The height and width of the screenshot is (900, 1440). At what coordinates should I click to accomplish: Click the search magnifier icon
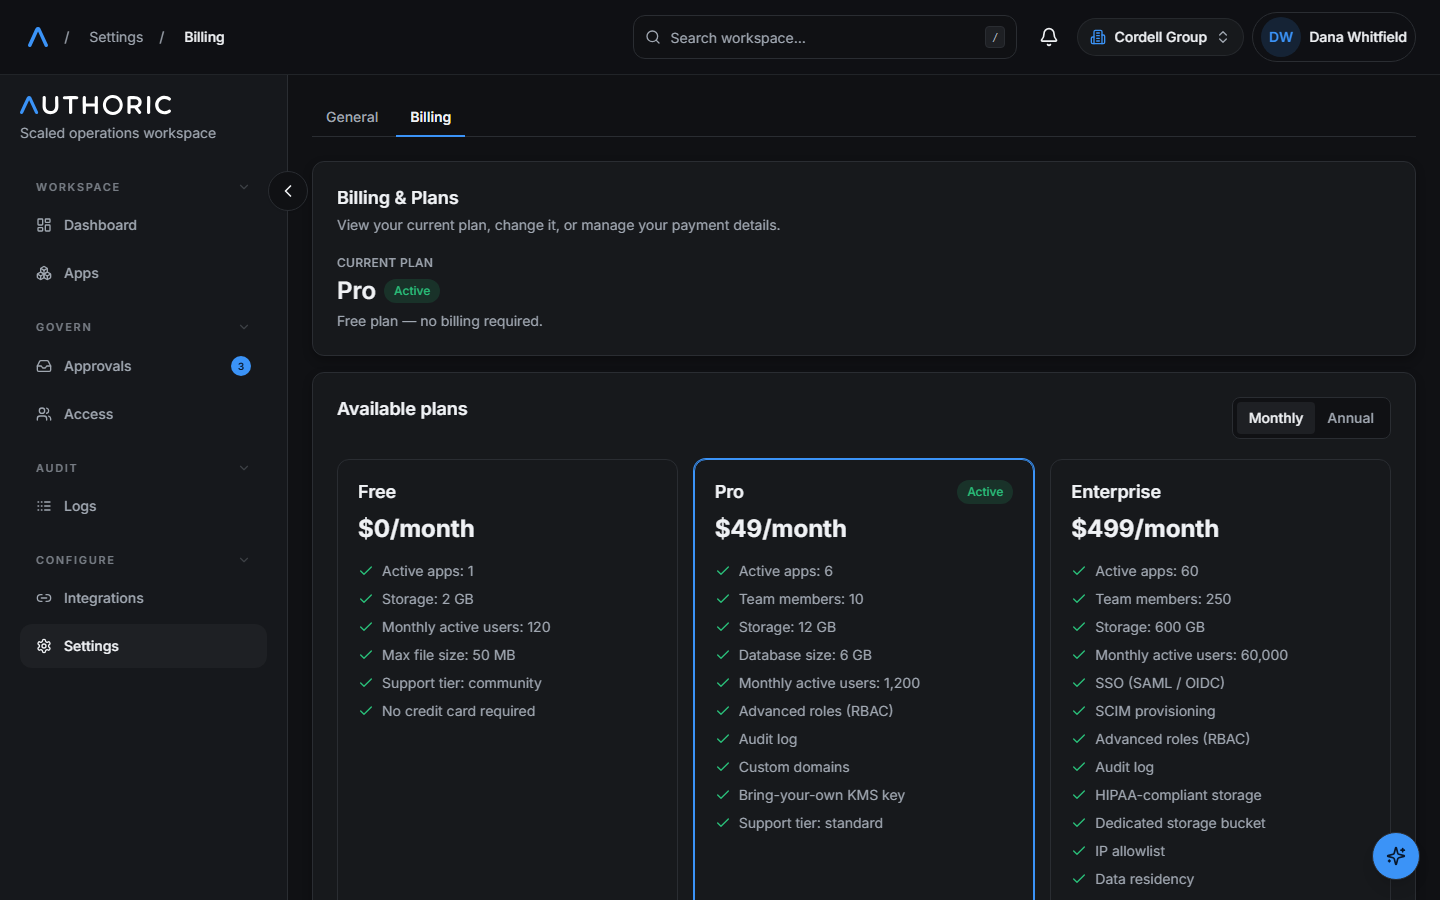[x=653, y=37]
